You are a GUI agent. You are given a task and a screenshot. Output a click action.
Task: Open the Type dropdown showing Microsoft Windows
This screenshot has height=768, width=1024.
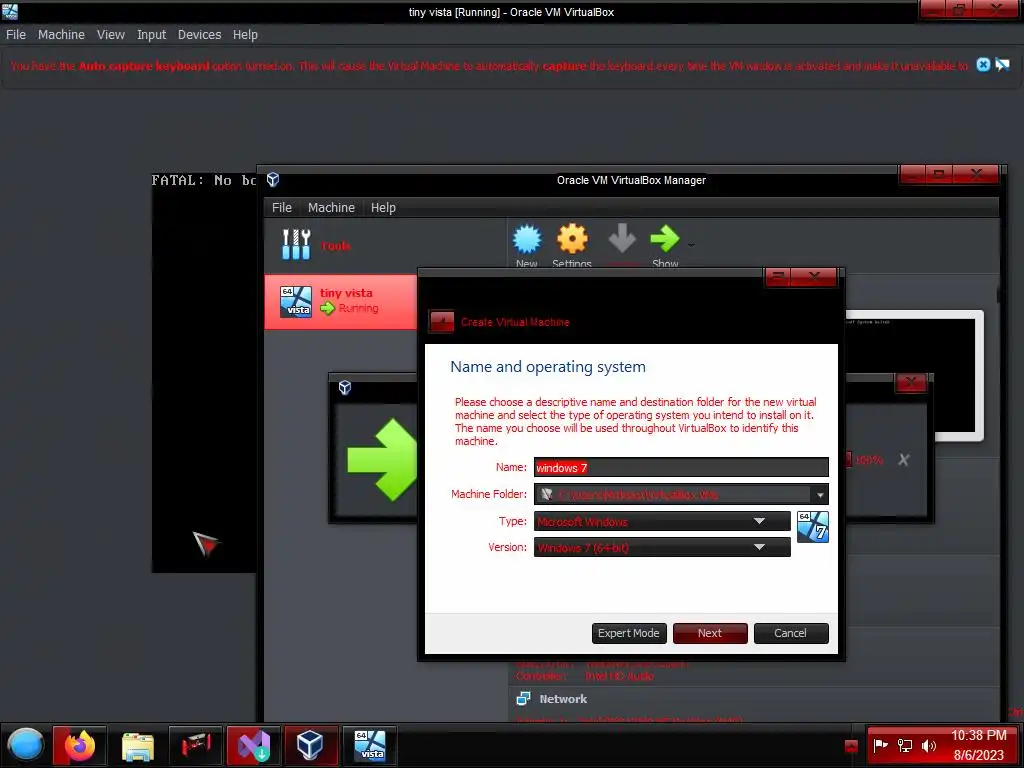[x=662, y=521]
